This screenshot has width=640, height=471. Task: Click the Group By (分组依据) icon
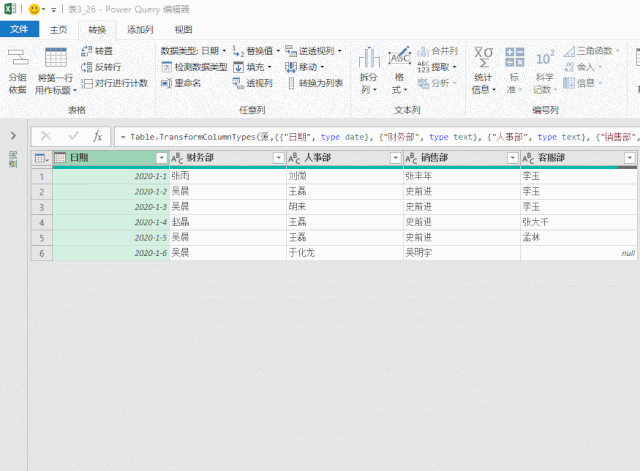pos(18,58)
